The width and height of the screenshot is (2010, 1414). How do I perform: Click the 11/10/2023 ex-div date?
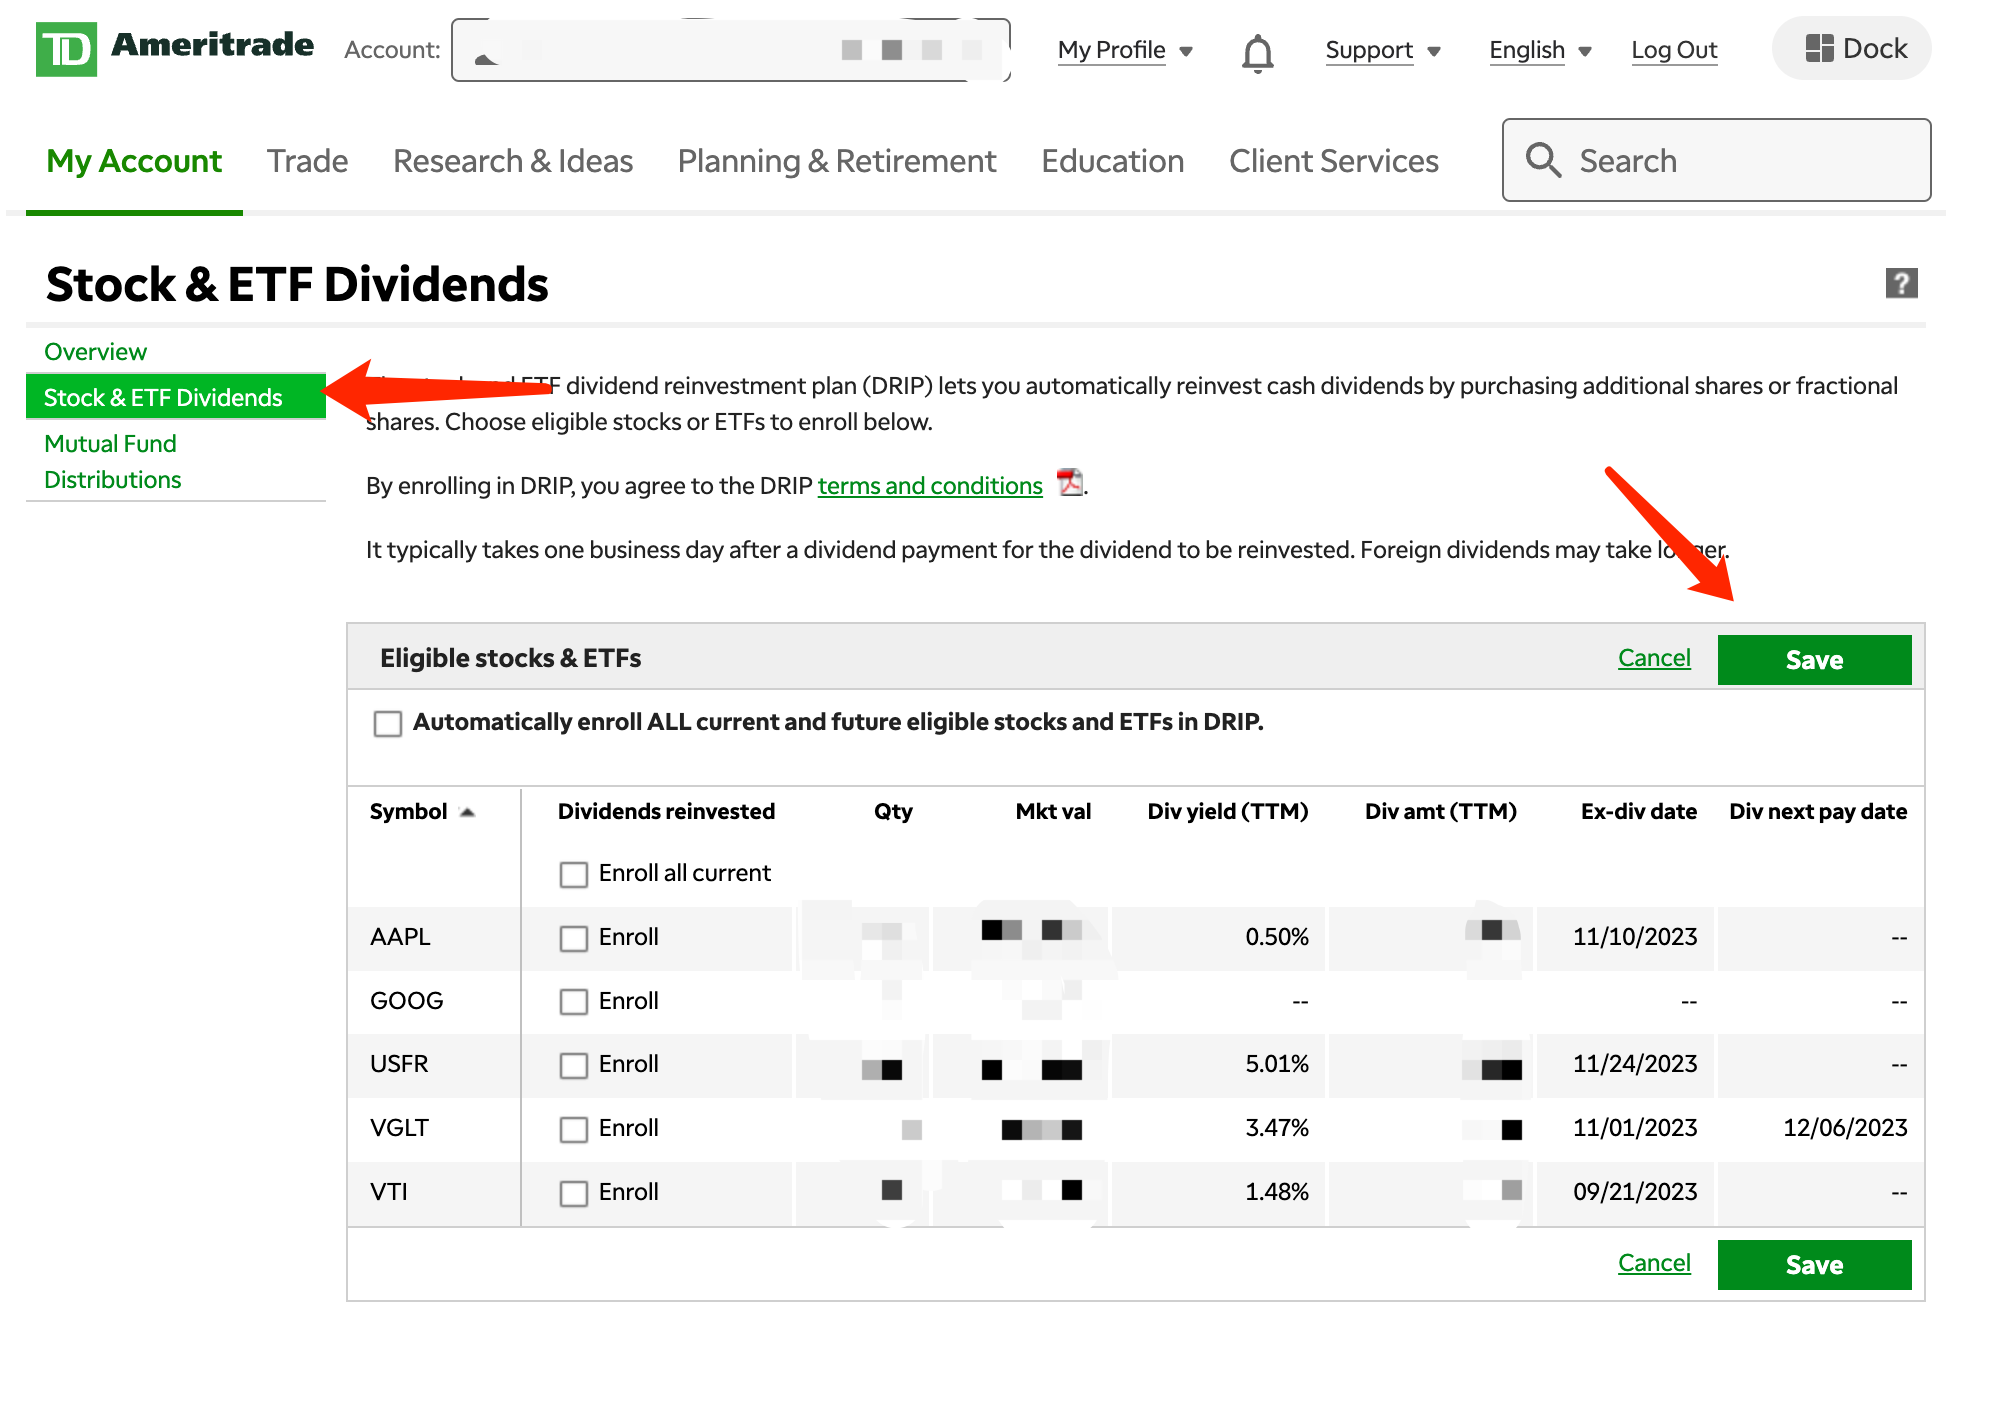pyautogui.click(x=1635, y=937)
